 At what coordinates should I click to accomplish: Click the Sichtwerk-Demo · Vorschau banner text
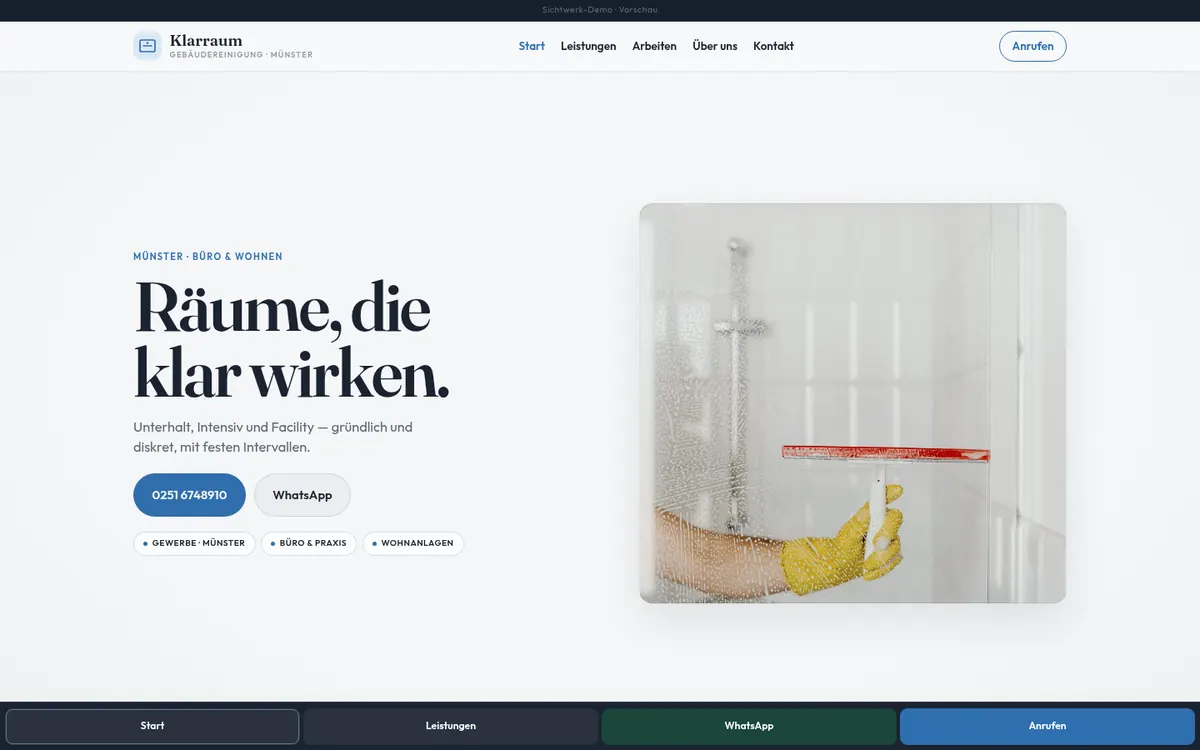coord(600,10)
